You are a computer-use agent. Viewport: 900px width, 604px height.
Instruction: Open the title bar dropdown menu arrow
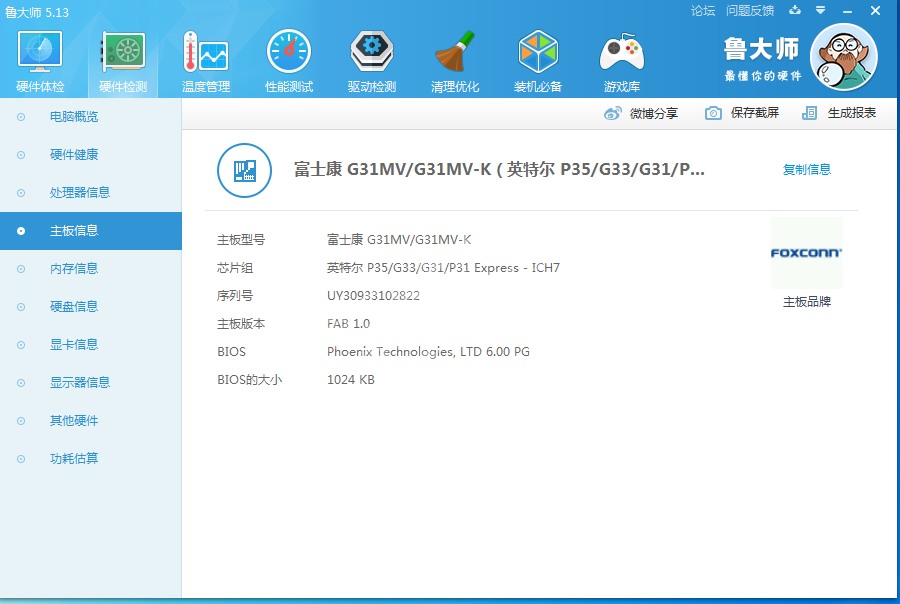[x=821, y=10]
